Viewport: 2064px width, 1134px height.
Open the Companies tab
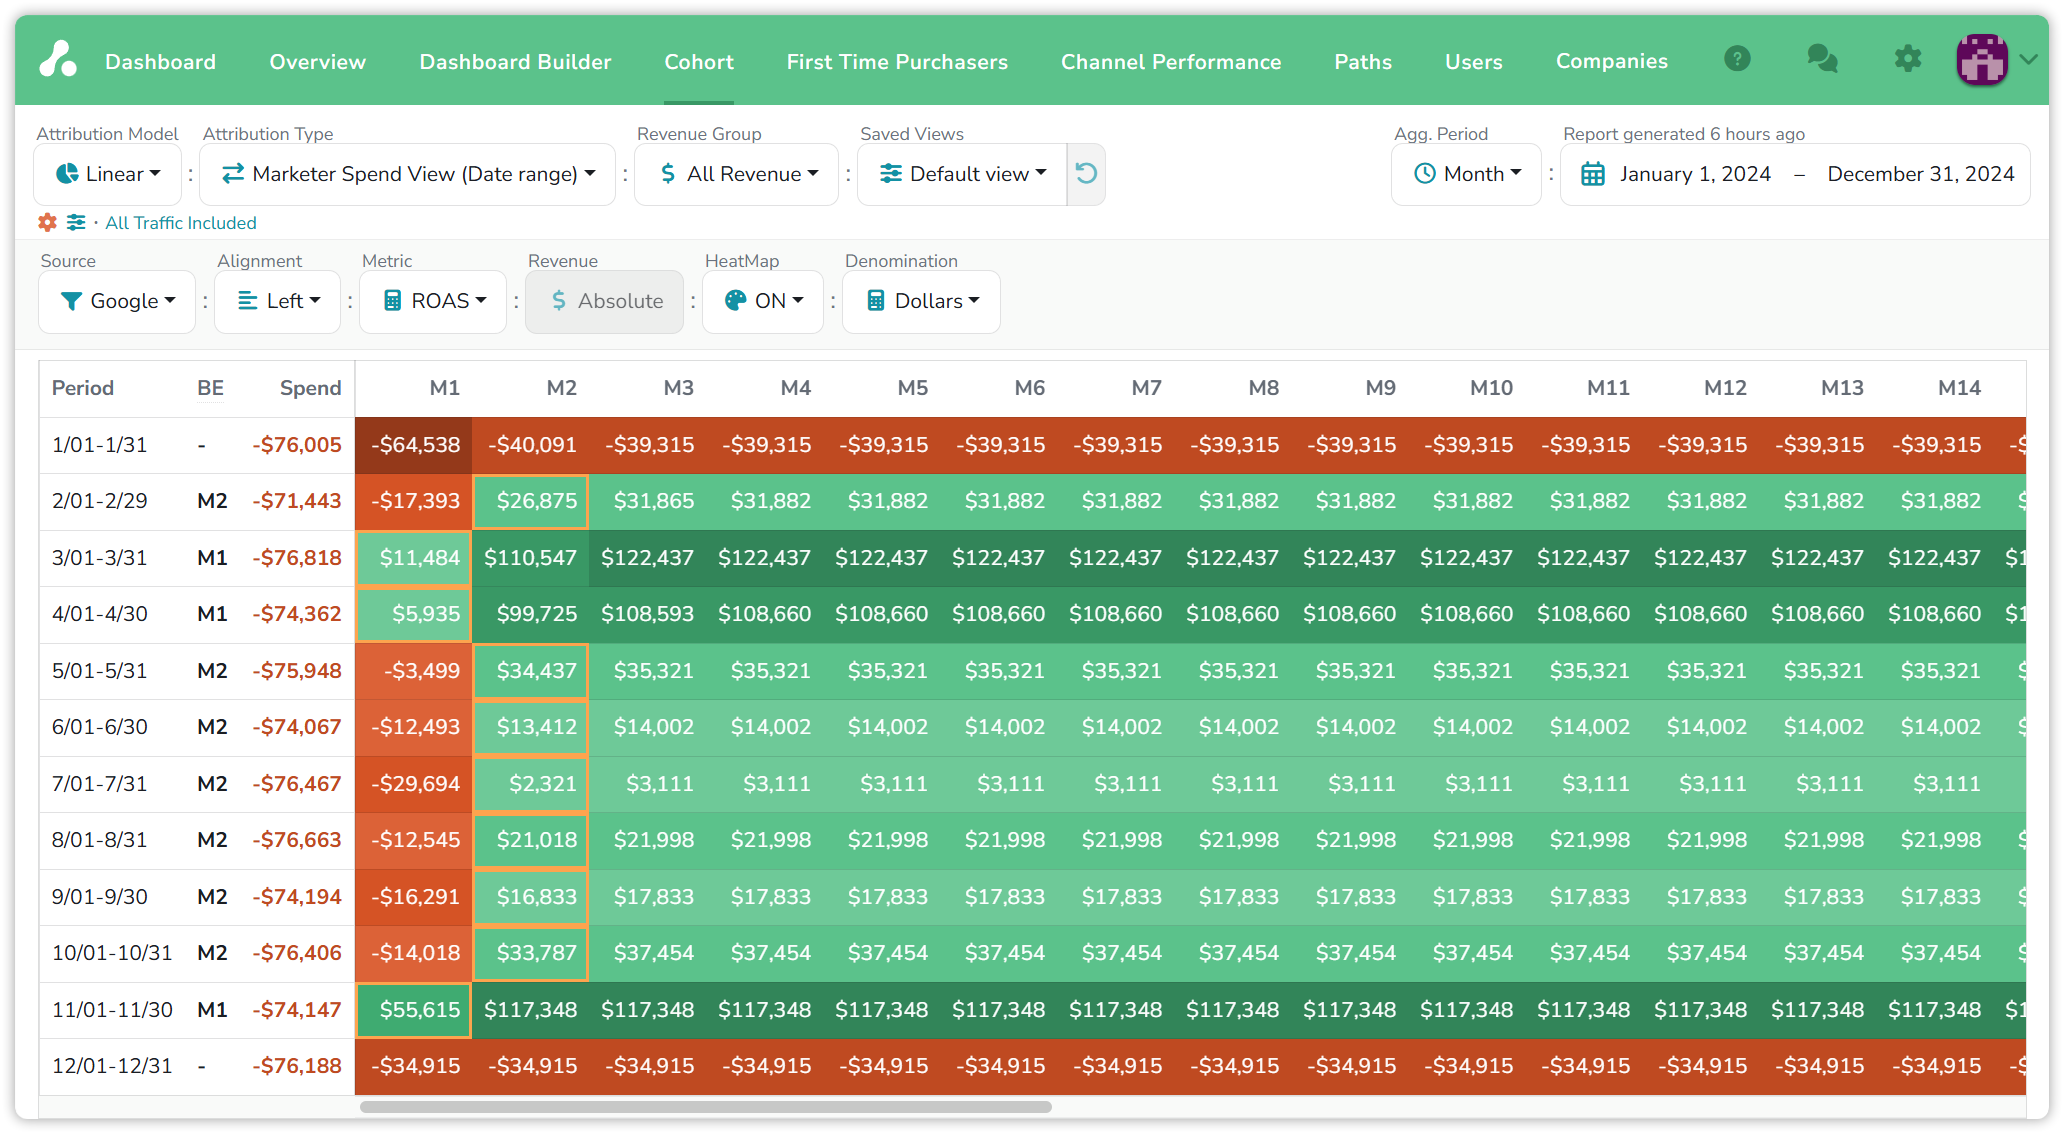(x=1612, y=62)
